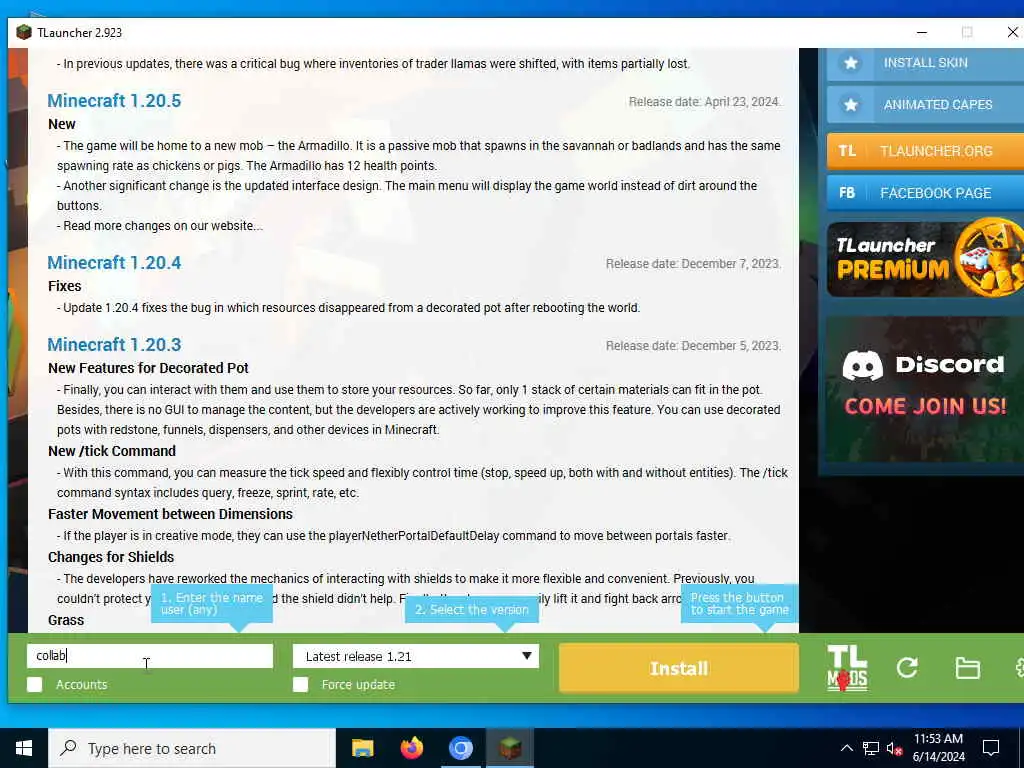Open the network status tray icon
Viewport: 1024px width, 768px height.
click(x=871, y=748)
